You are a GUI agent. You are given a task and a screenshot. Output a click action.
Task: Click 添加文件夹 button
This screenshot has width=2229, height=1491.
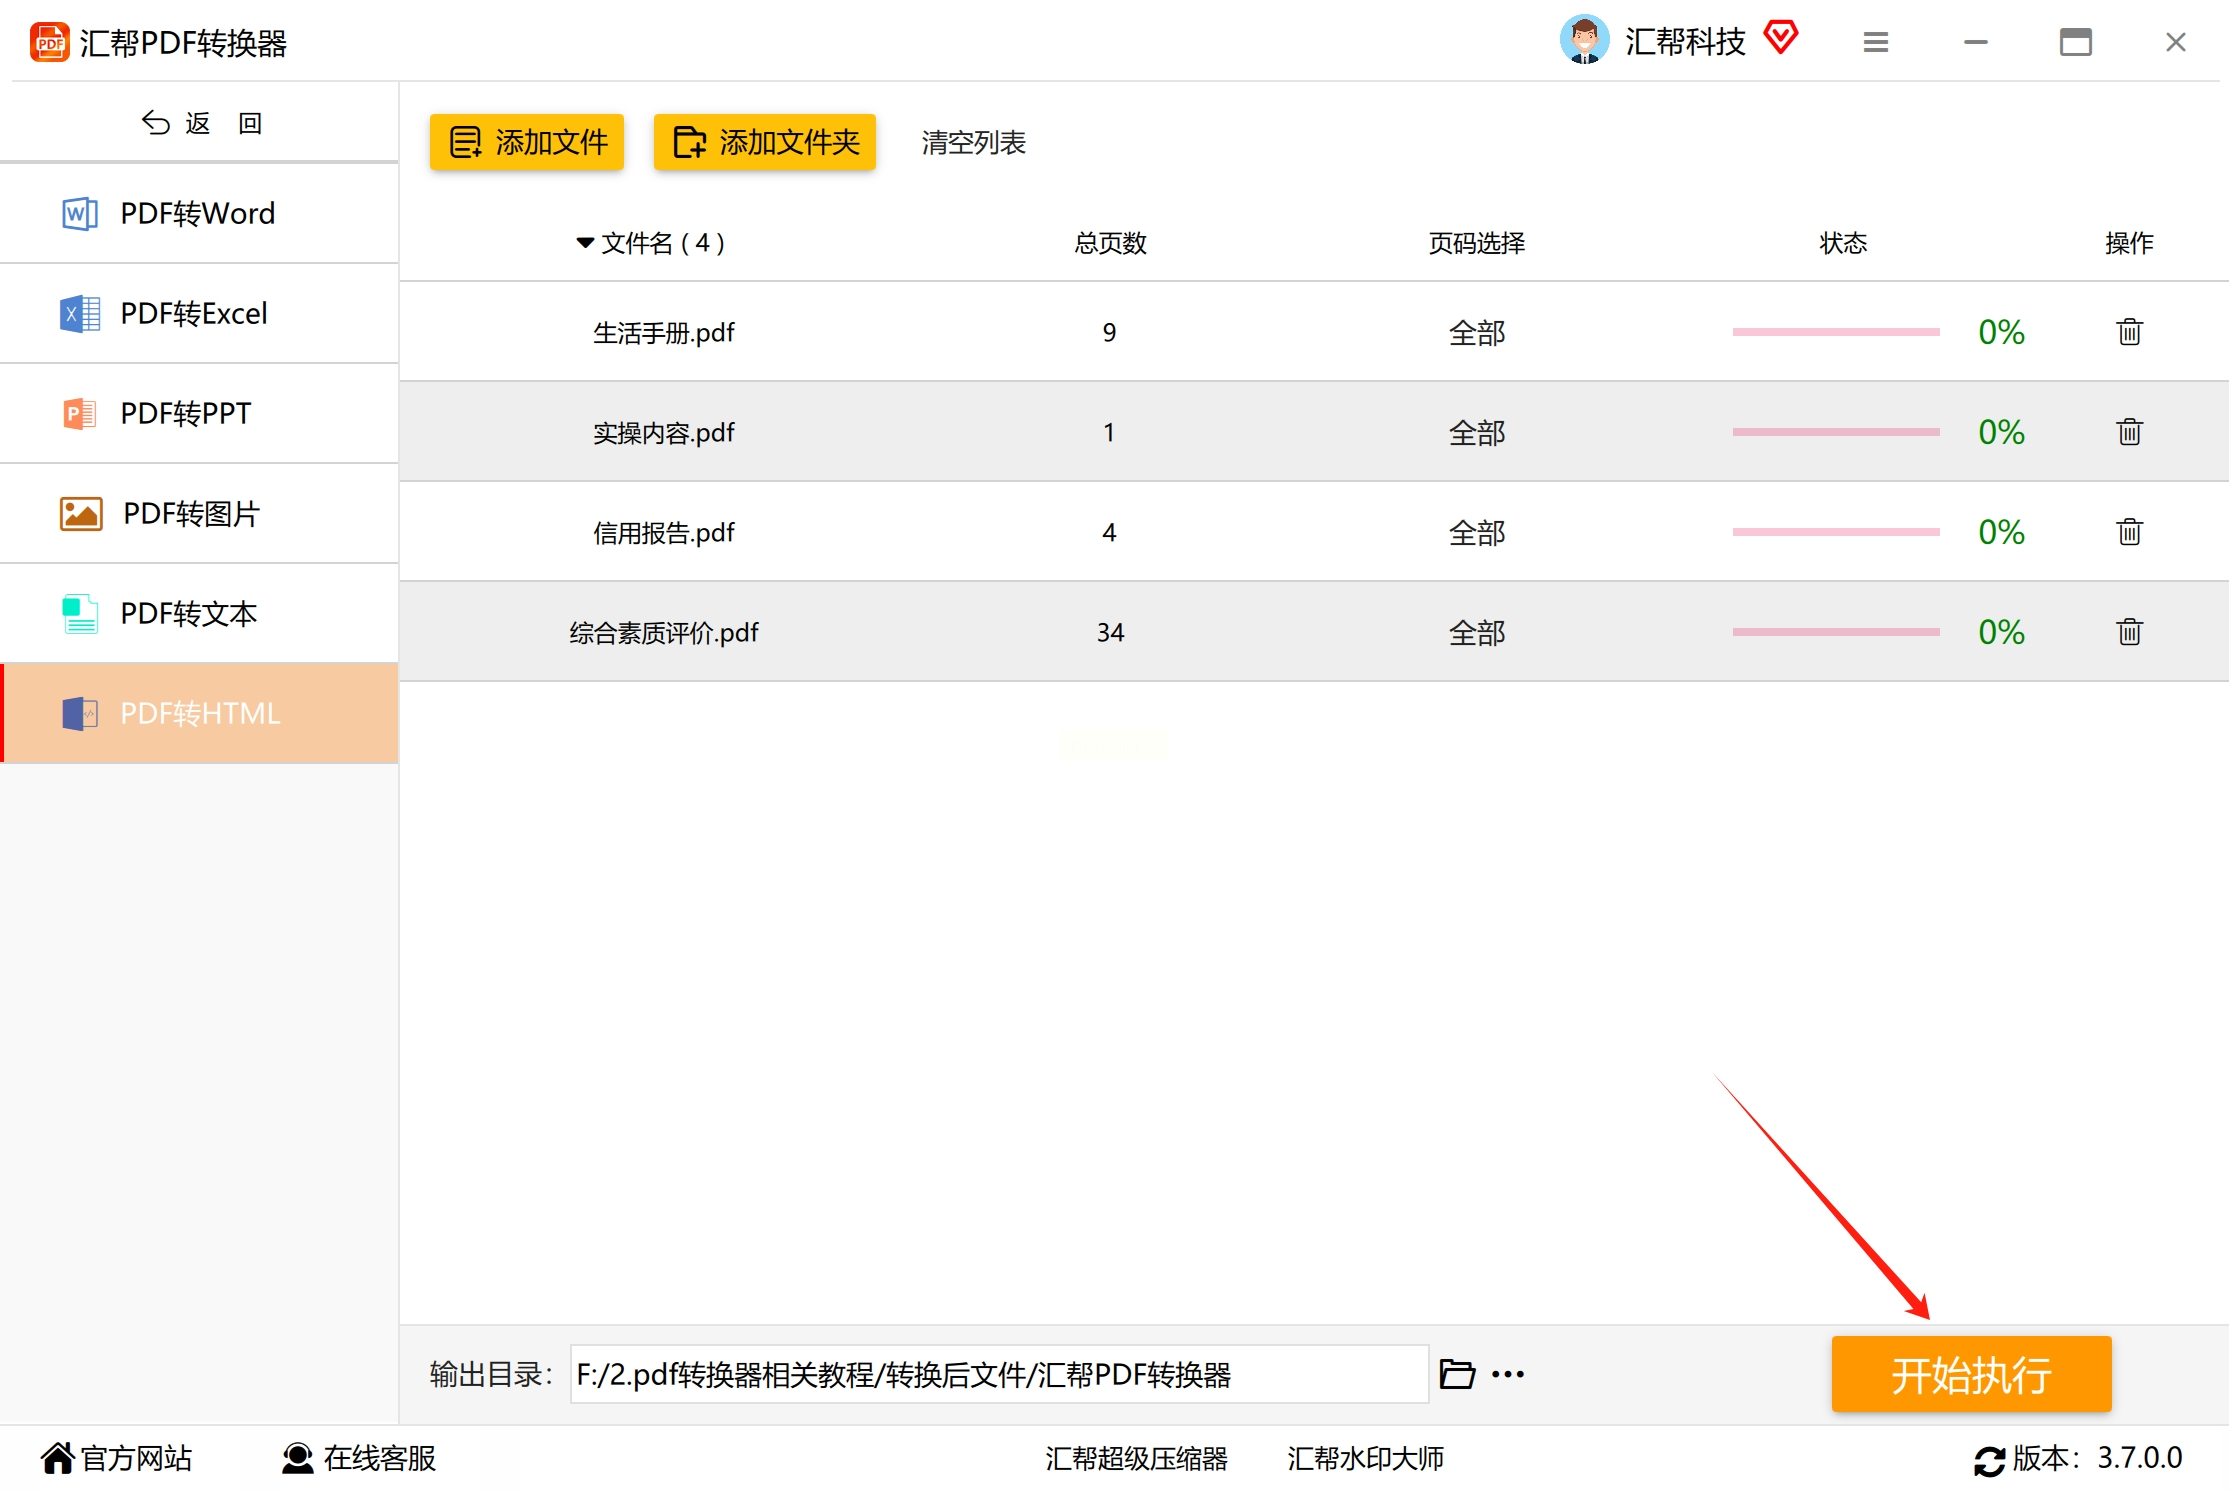[x=765, y=142]
